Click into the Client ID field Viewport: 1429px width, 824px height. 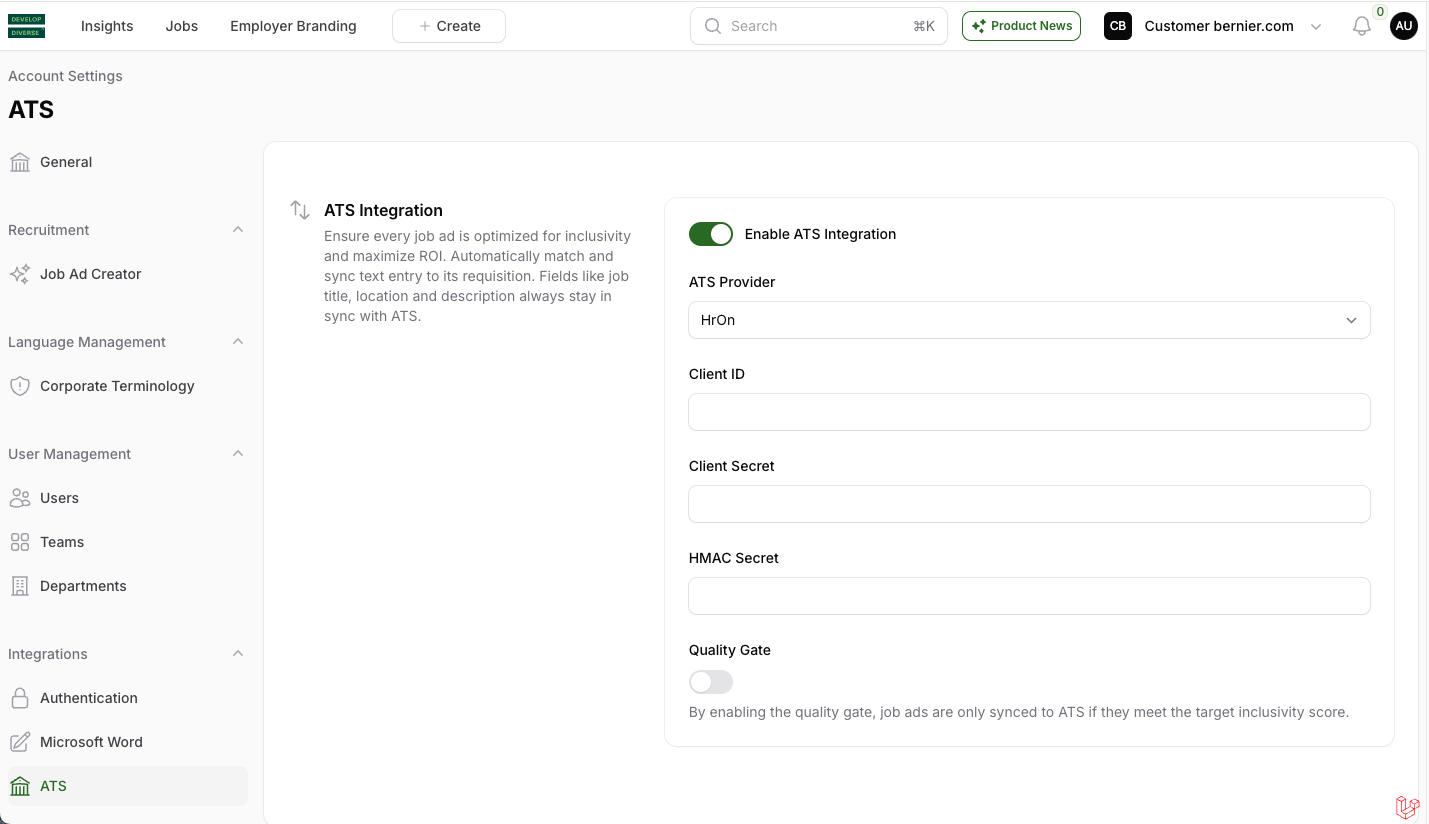1028,412
